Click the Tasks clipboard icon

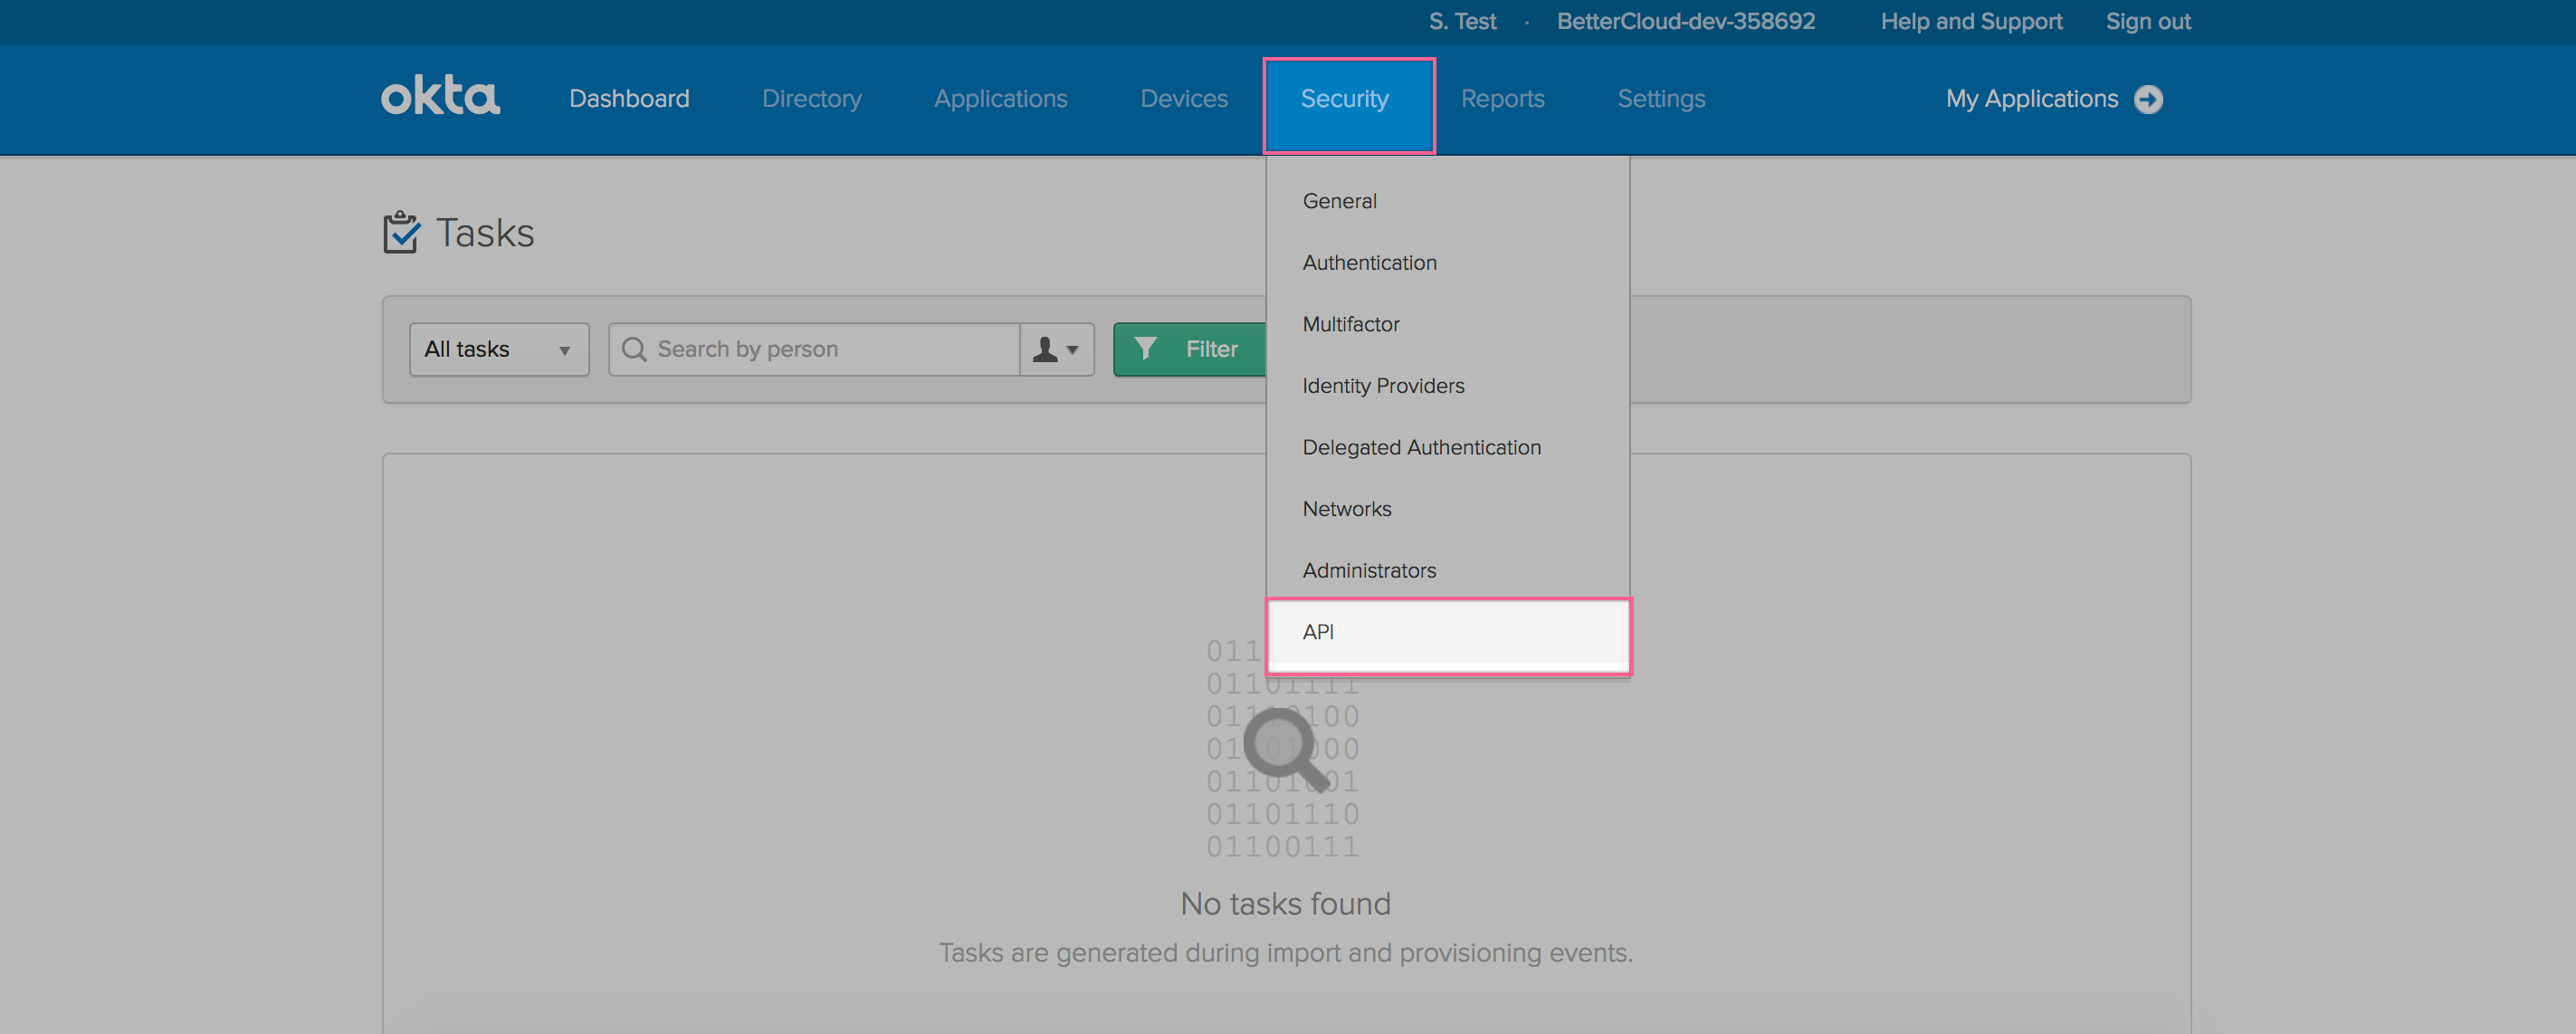point(401,231)
